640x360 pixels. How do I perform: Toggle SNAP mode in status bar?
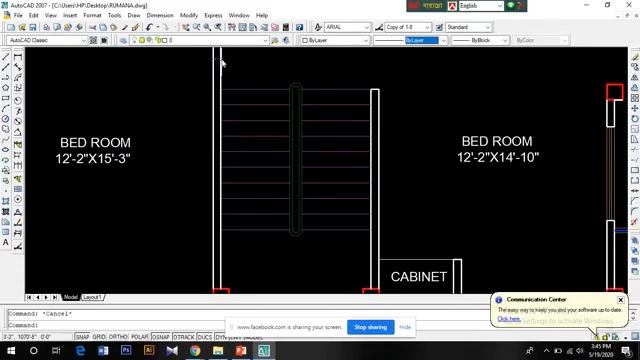point(82,337)
